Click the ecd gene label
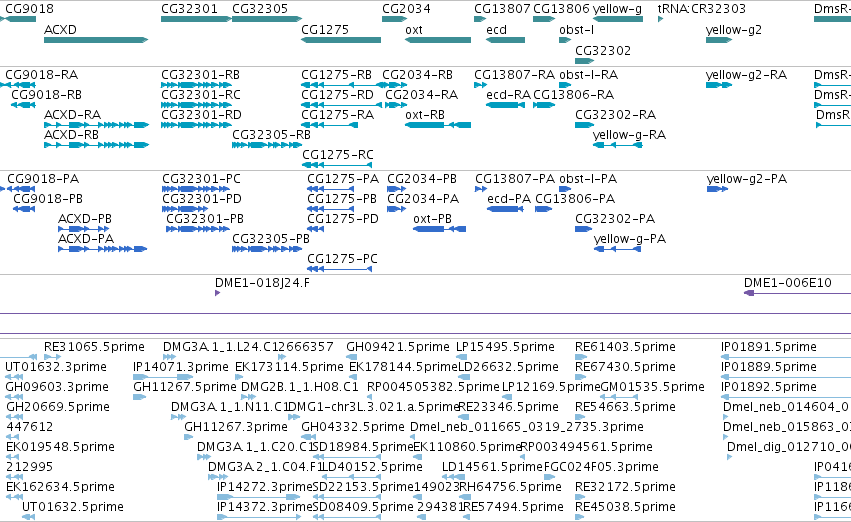 pos(496,30)
